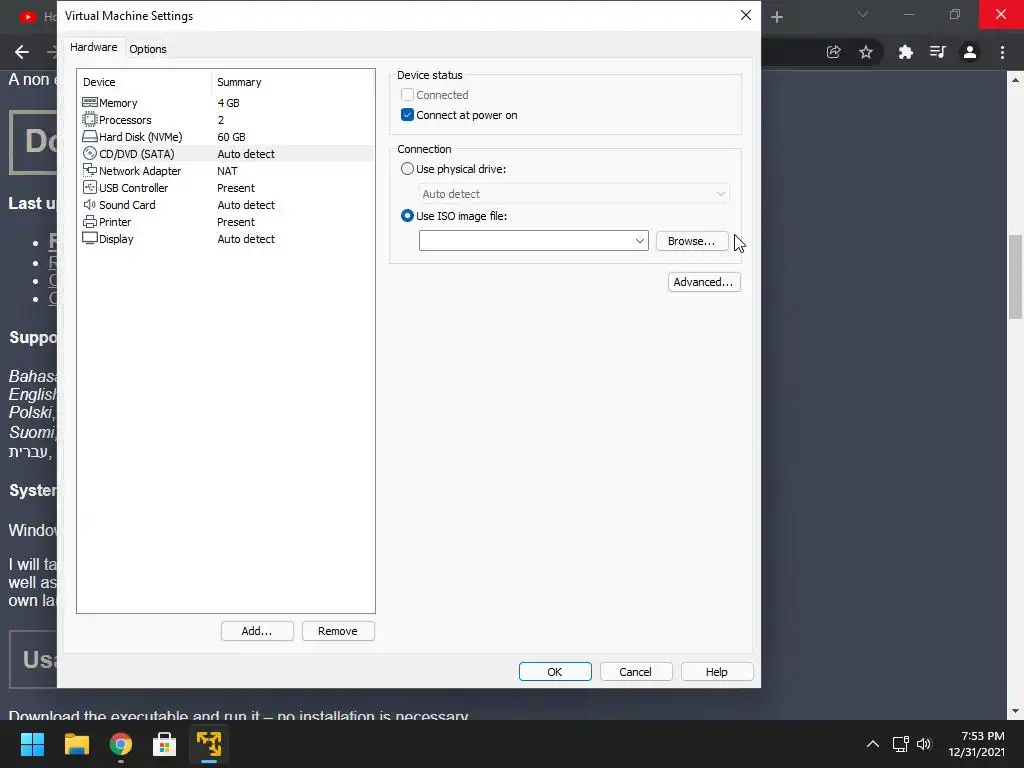
Task: Select the Processors chip icon
Action: click(x=90, y=120)
